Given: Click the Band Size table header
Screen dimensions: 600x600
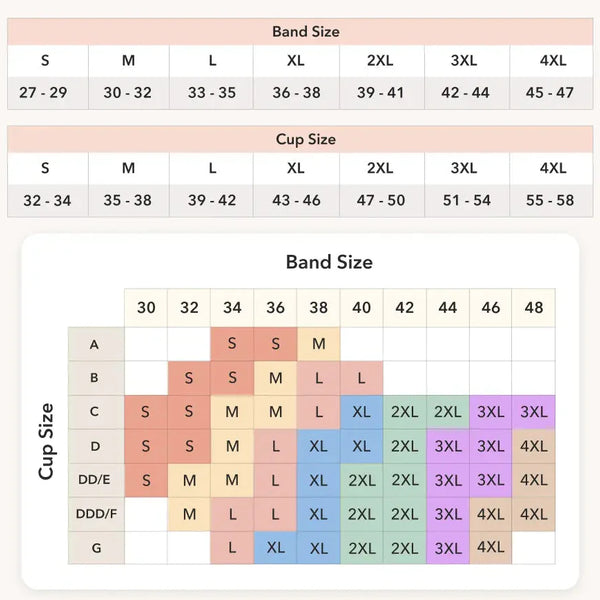Looking at the screenshot, I should (300, 31).
